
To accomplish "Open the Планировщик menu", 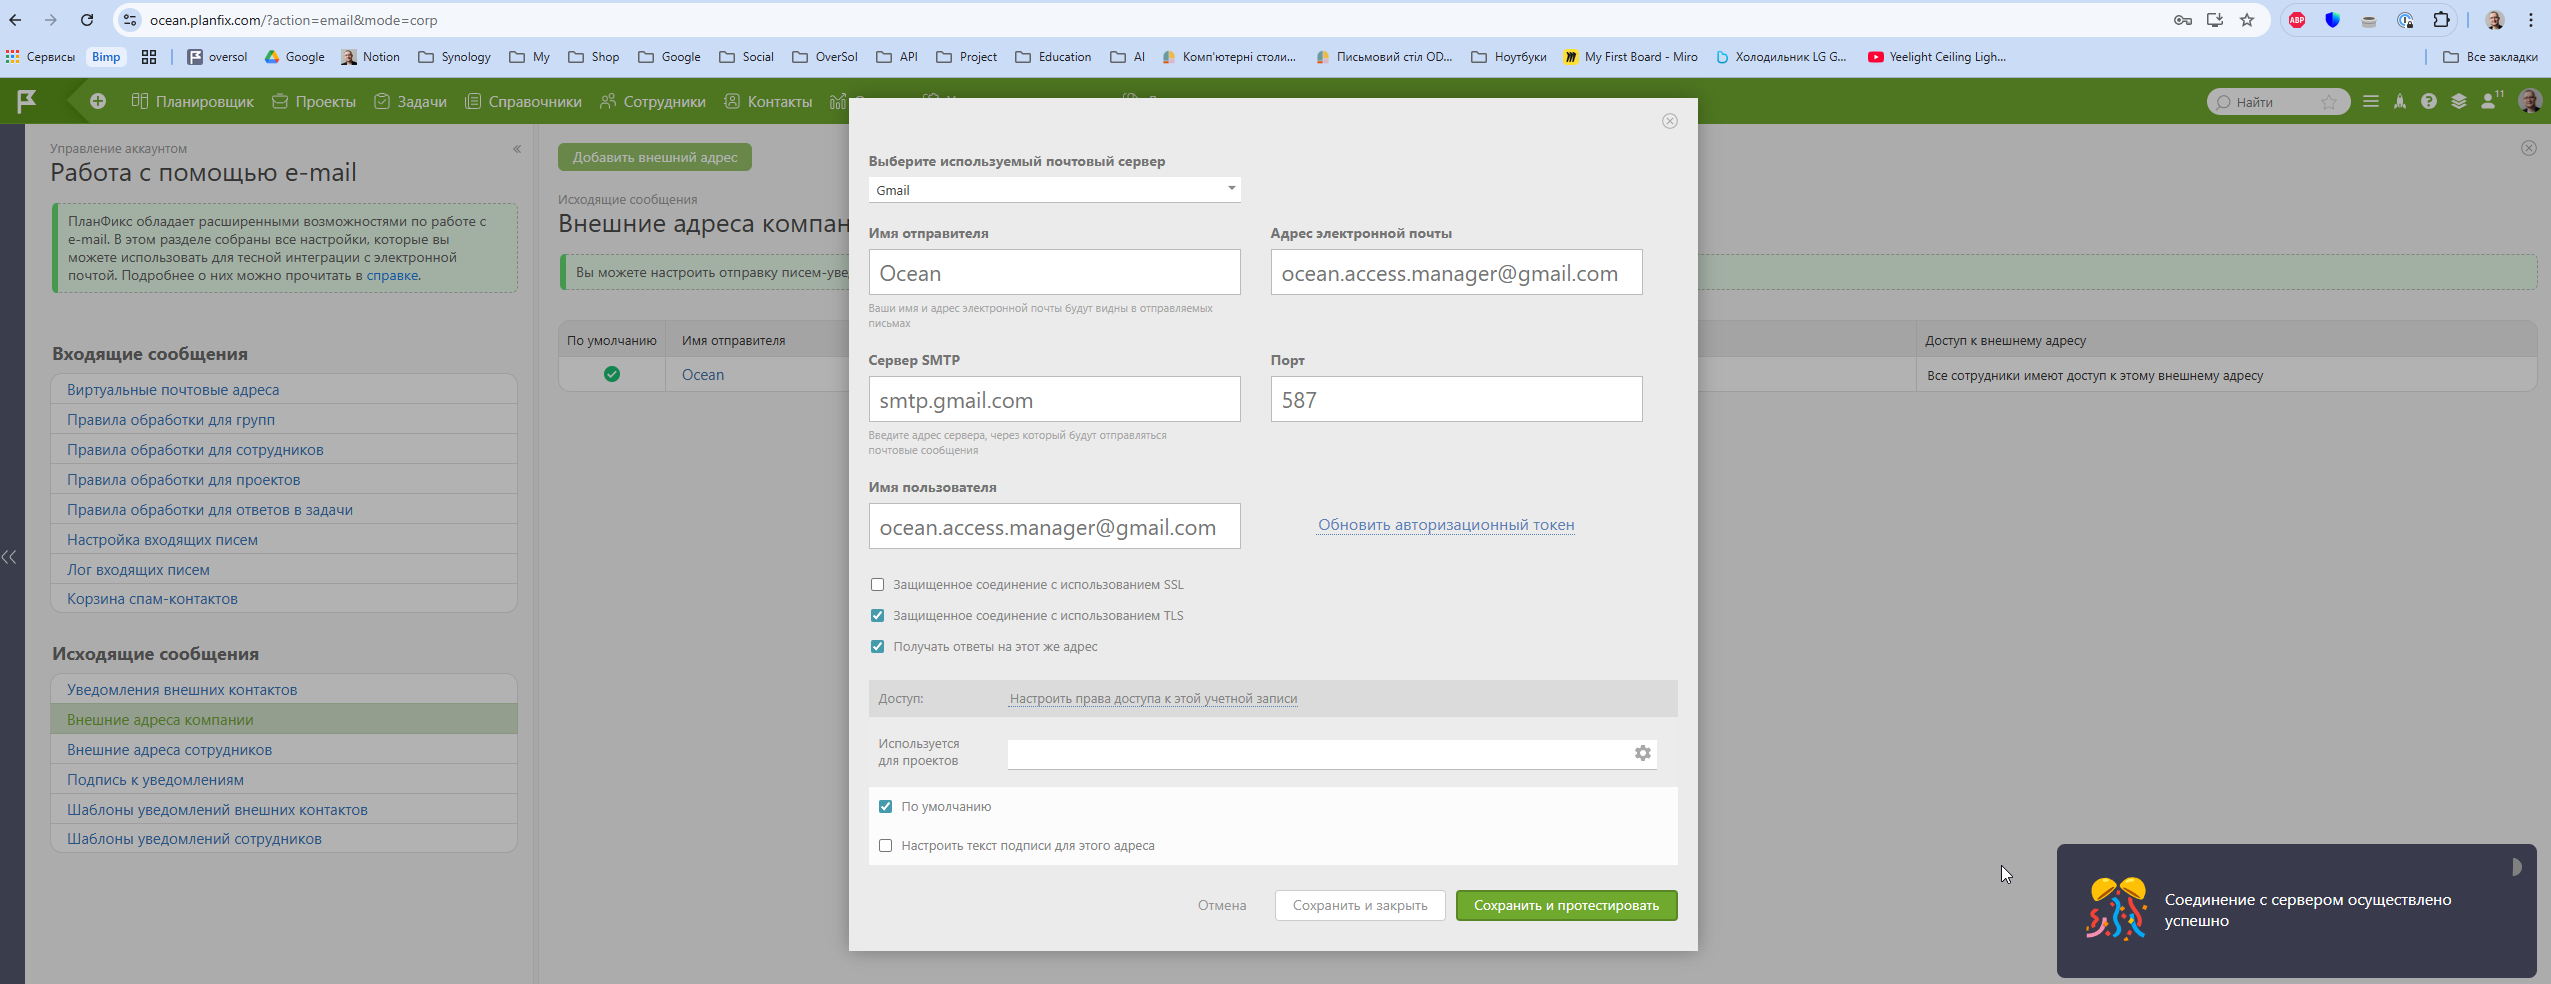I will (192, 102).
